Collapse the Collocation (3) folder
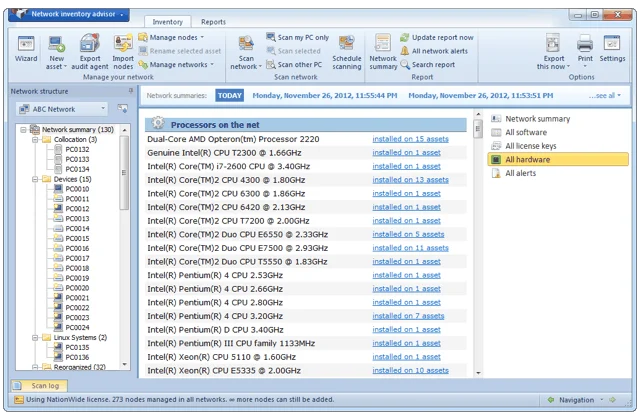The height and width of the screenshot is (420, 640). pyautogui.click(x=35, y=140)
